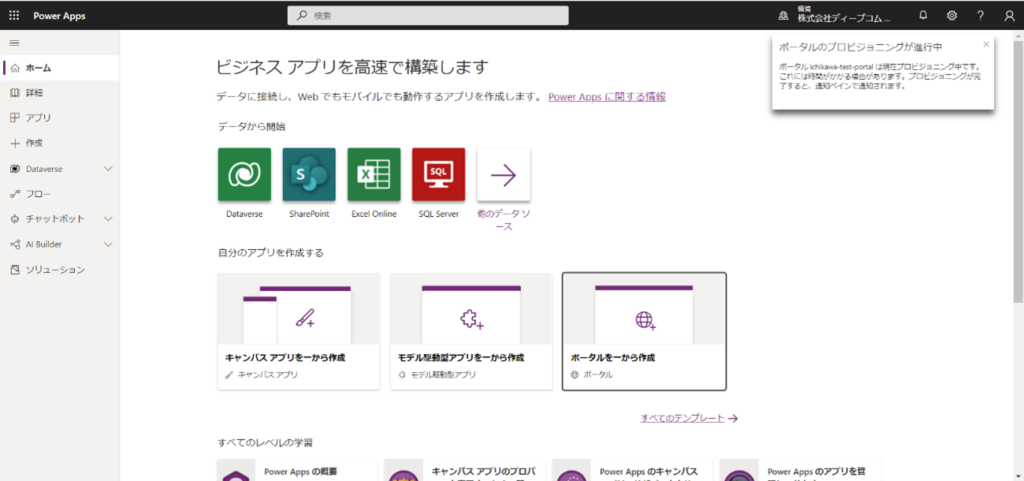Open ソリューション in the sidebar
The image size is (1024, 481).
click(55, 270)
